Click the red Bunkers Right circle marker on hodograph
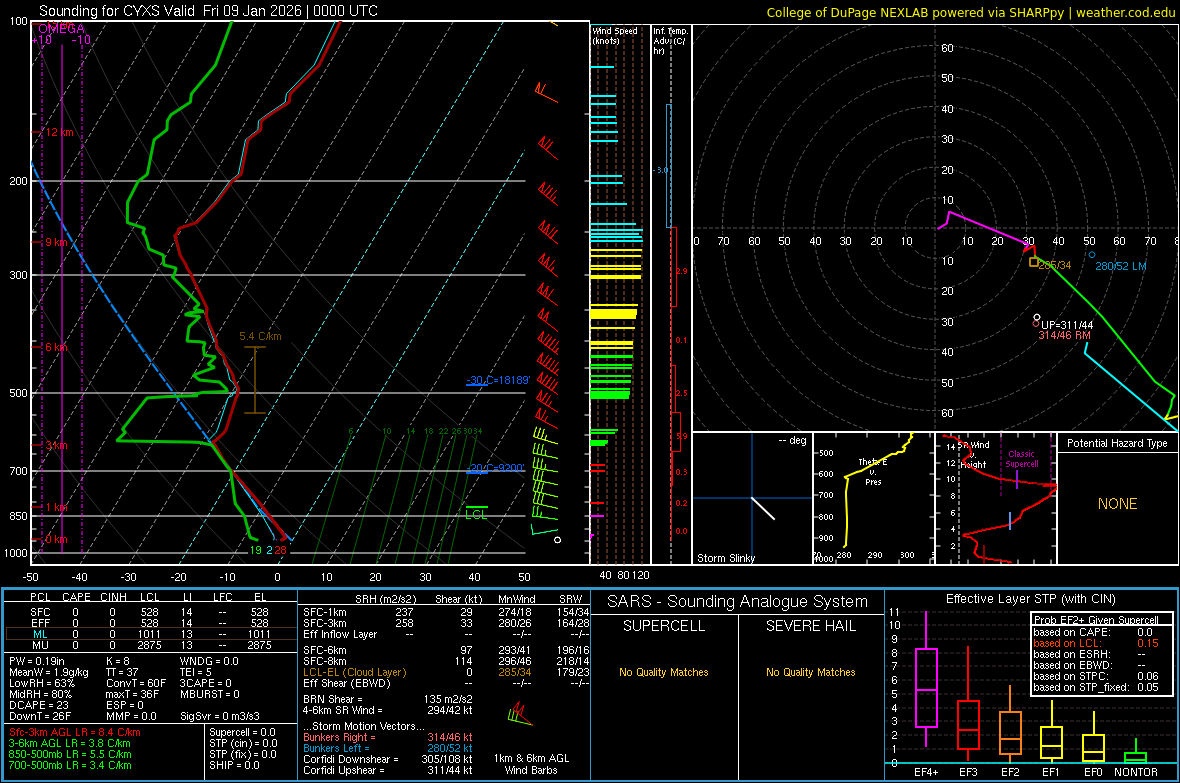 (x=1036, y=324)
